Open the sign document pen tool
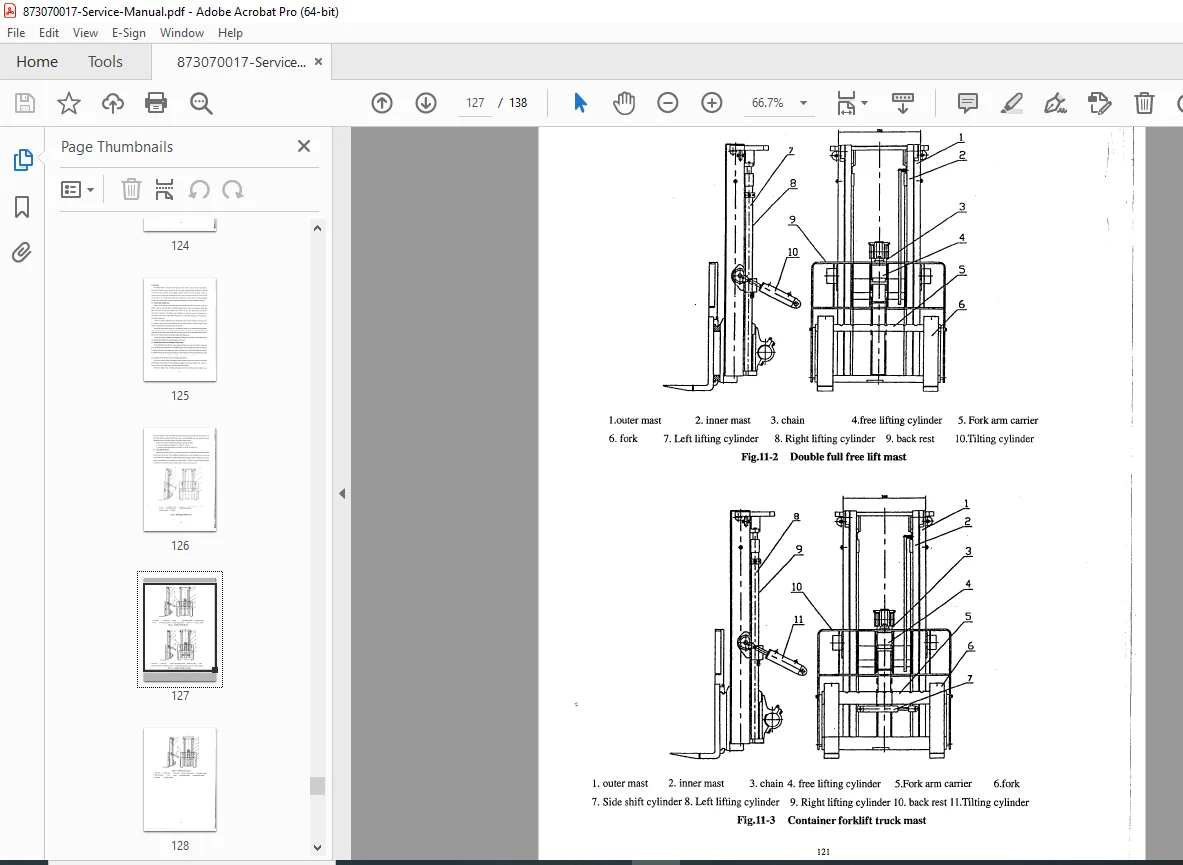 point(1055,103)
